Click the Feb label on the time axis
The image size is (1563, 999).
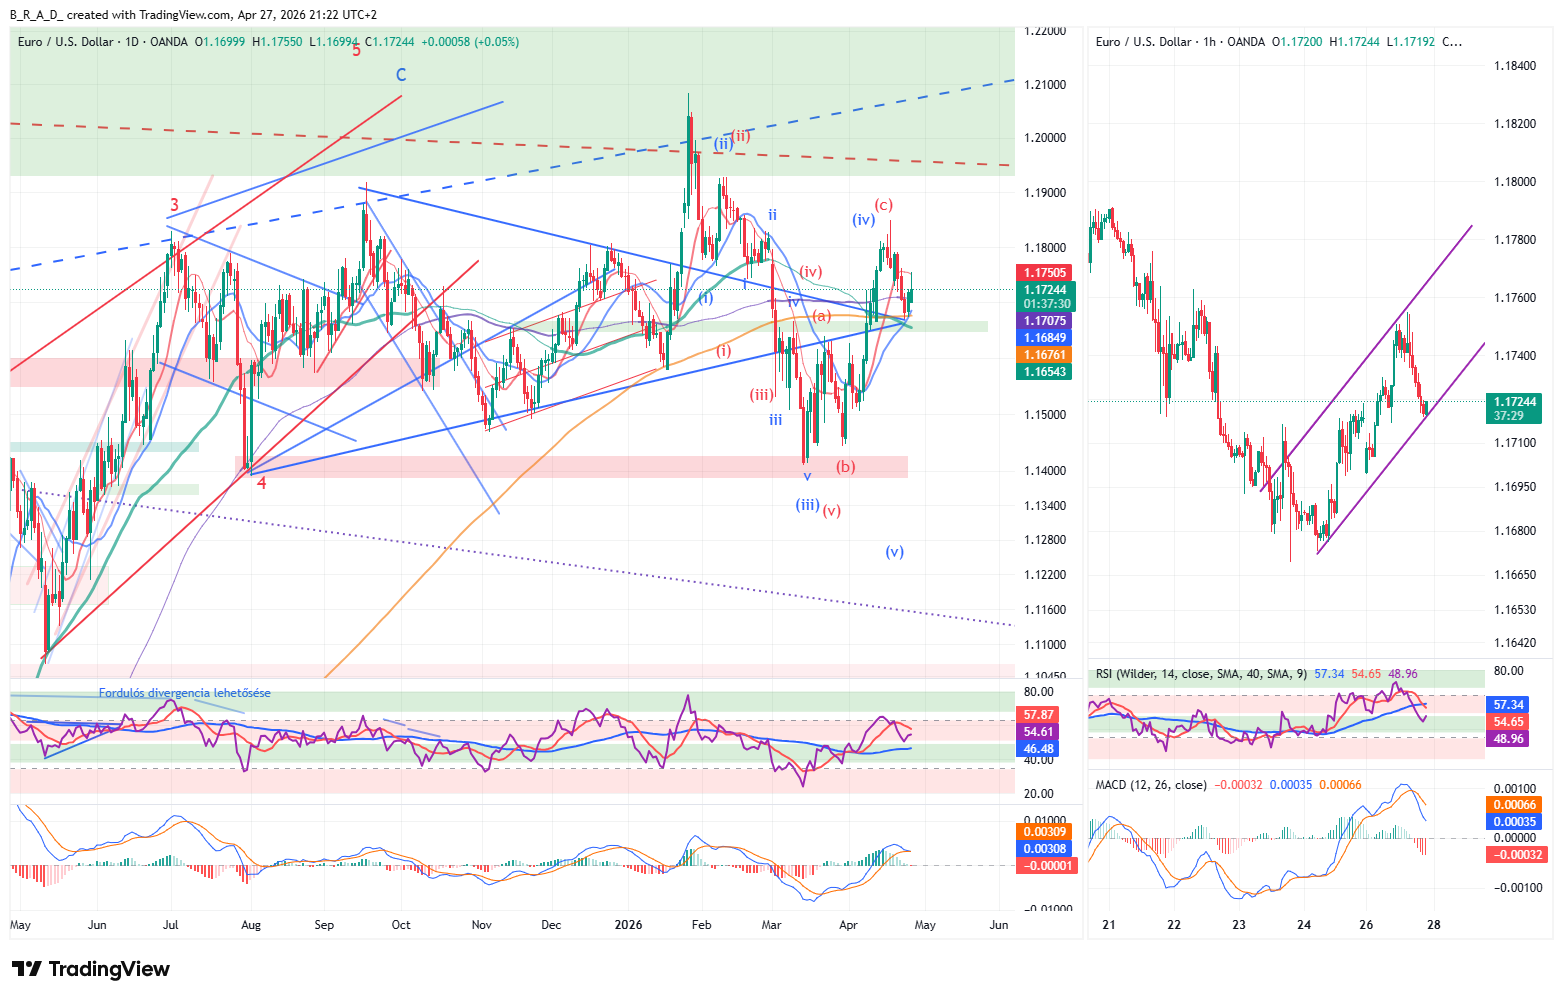702,925
